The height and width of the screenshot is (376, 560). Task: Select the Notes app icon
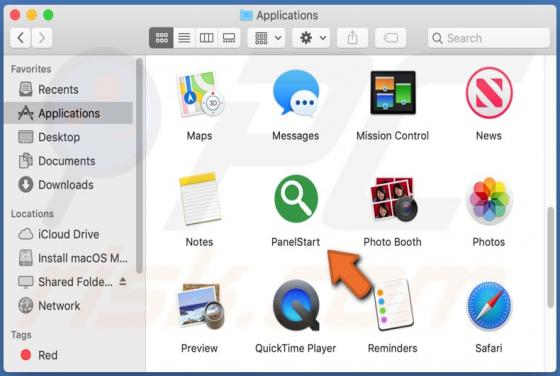pyautogui.click(x=200, y=199)
